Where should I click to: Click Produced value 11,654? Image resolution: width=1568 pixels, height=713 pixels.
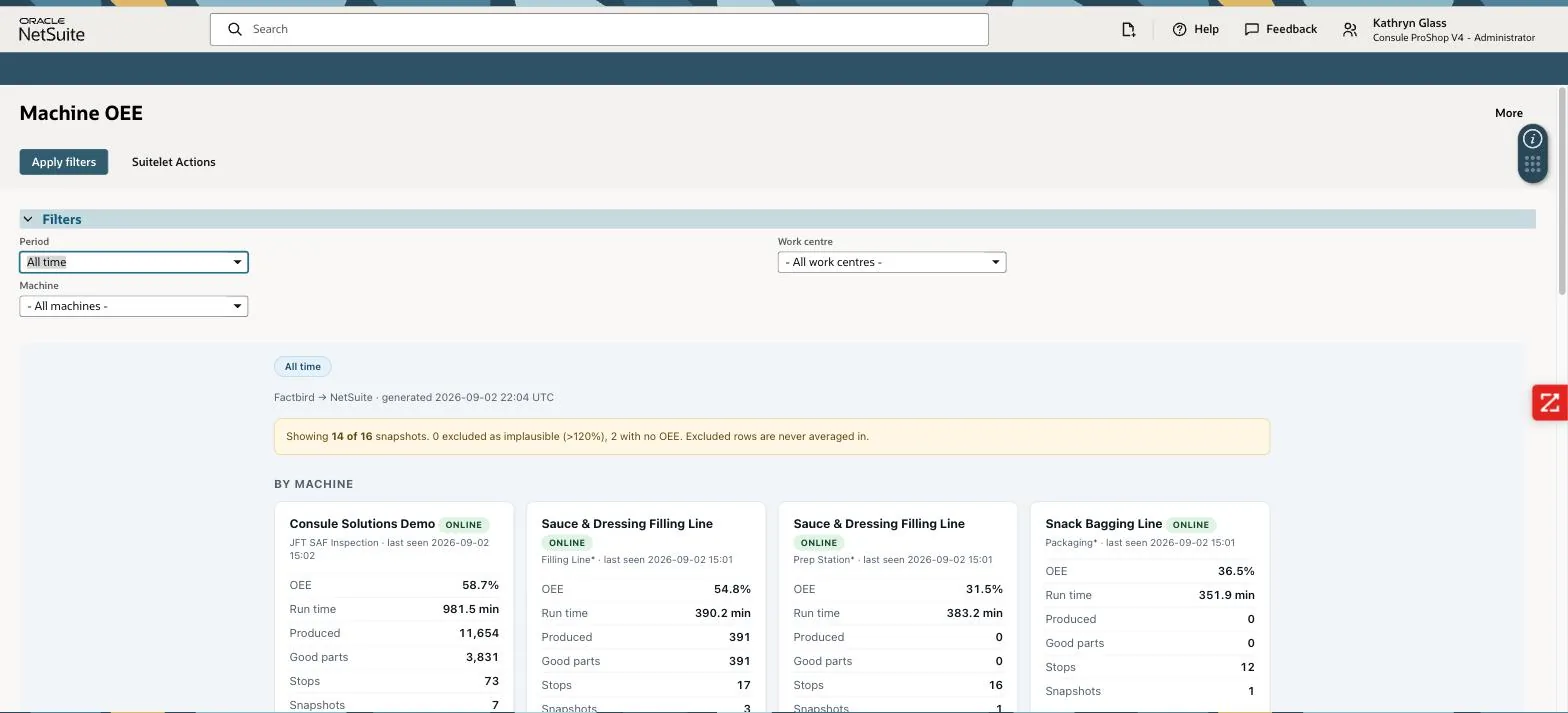[479, 633]
